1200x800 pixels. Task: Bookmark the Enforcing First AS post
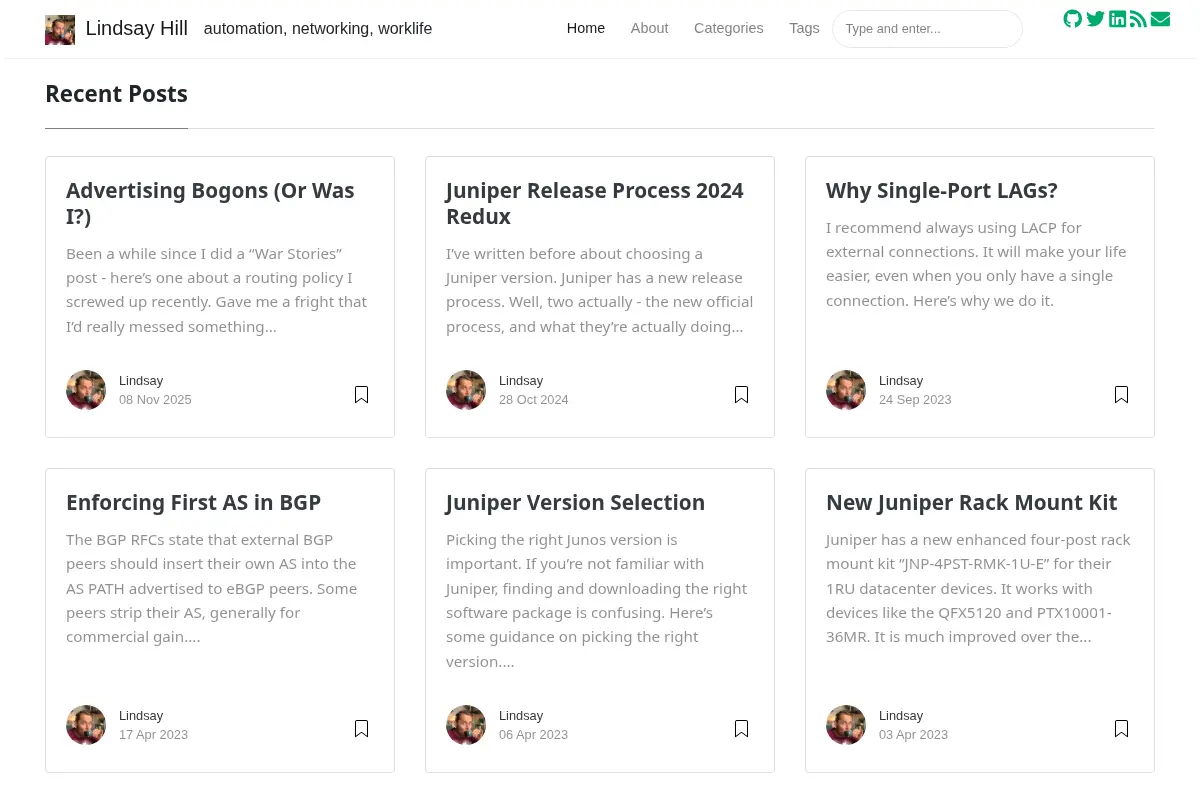tap(361, 729)
